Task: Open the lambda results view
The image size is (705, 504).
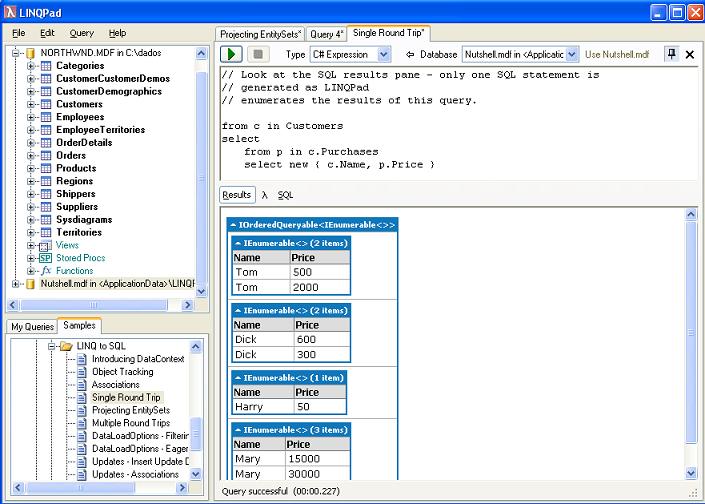Action: (264, 195)
